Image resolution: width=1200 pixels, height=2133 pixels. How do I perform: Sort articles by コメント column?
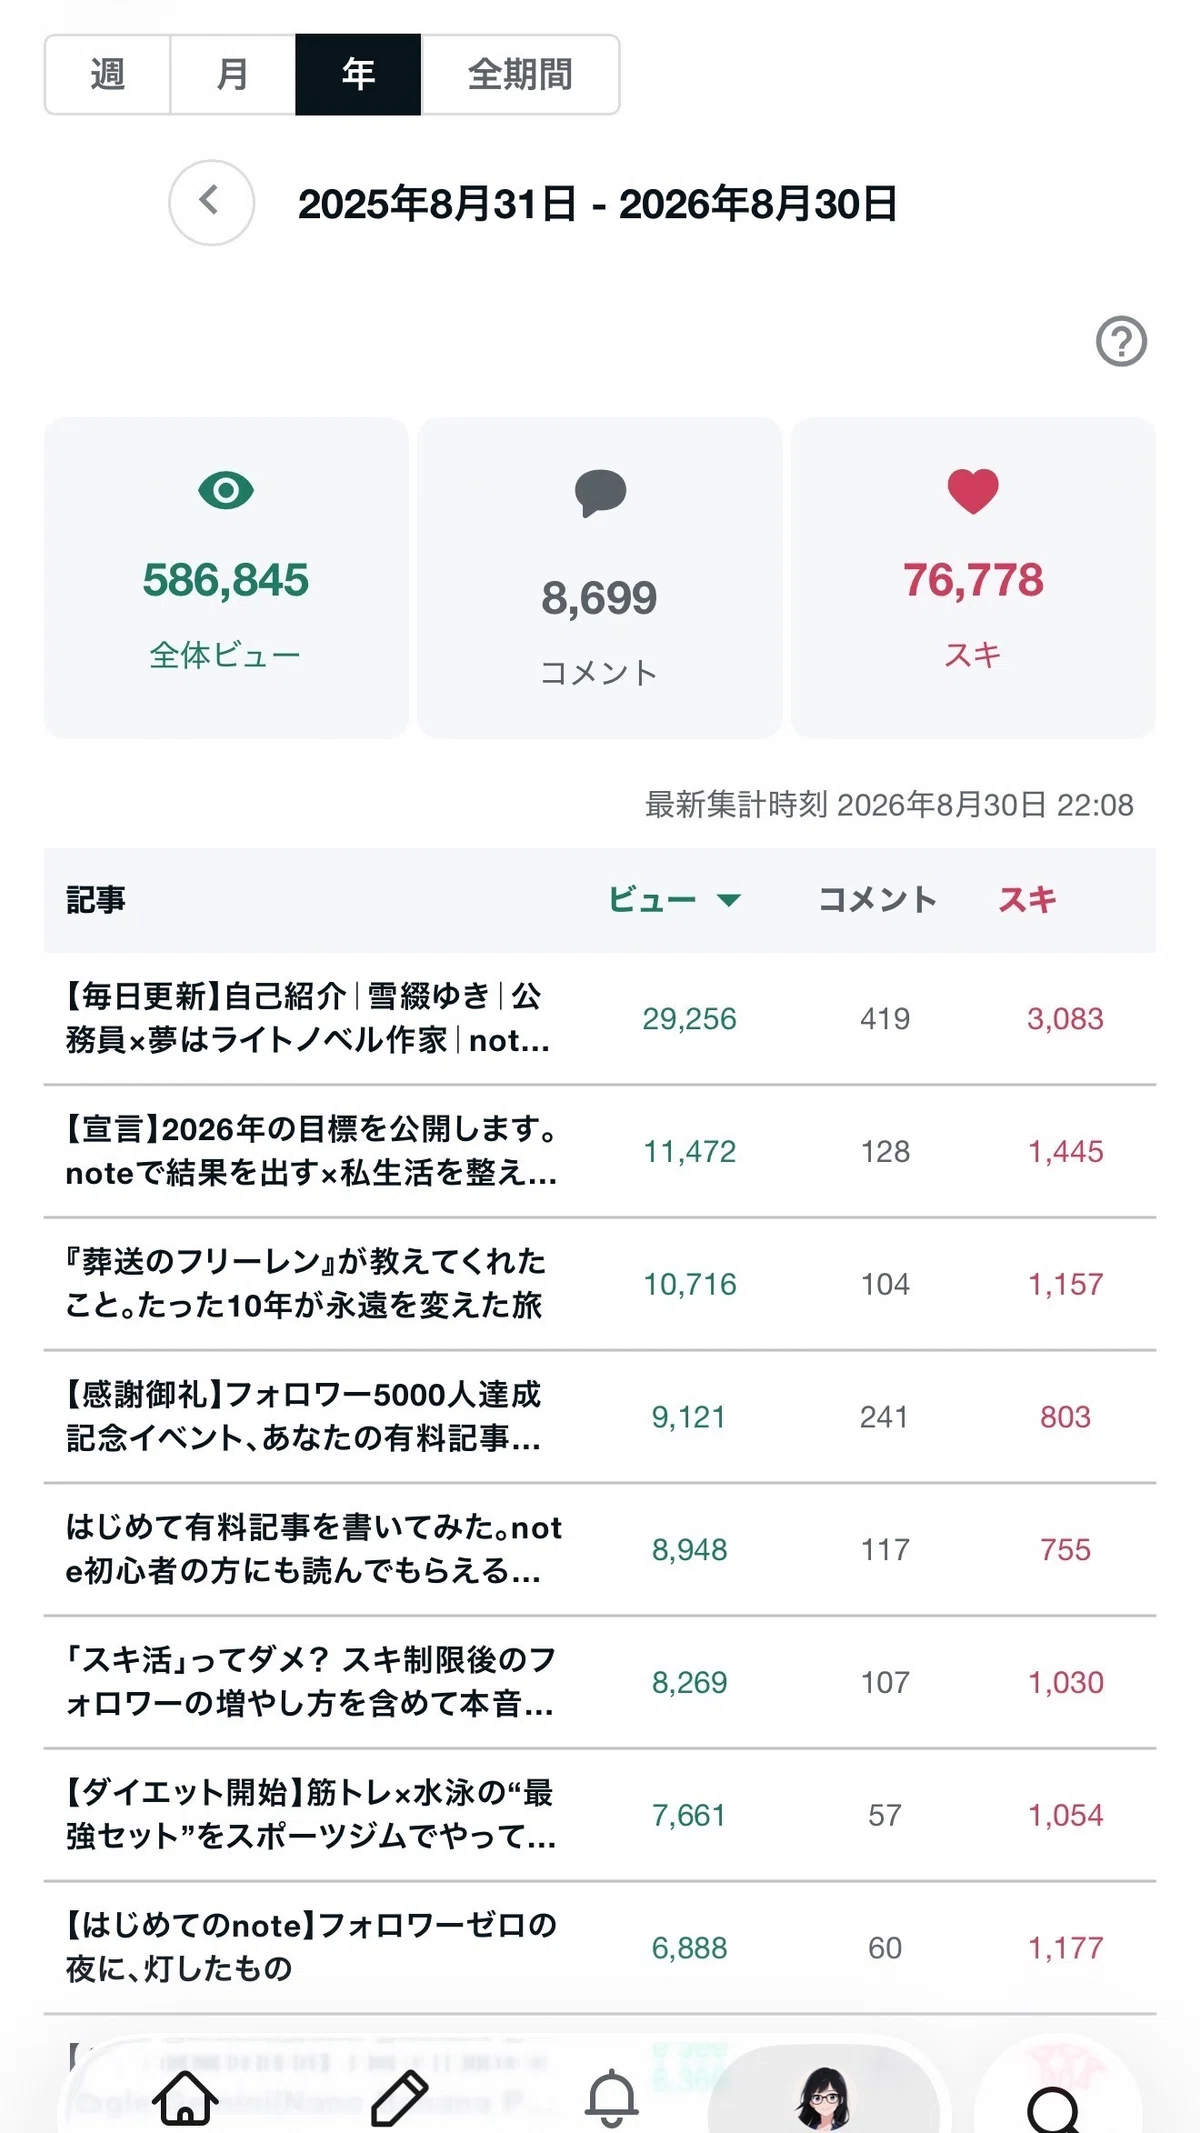(x=877, y=900)
